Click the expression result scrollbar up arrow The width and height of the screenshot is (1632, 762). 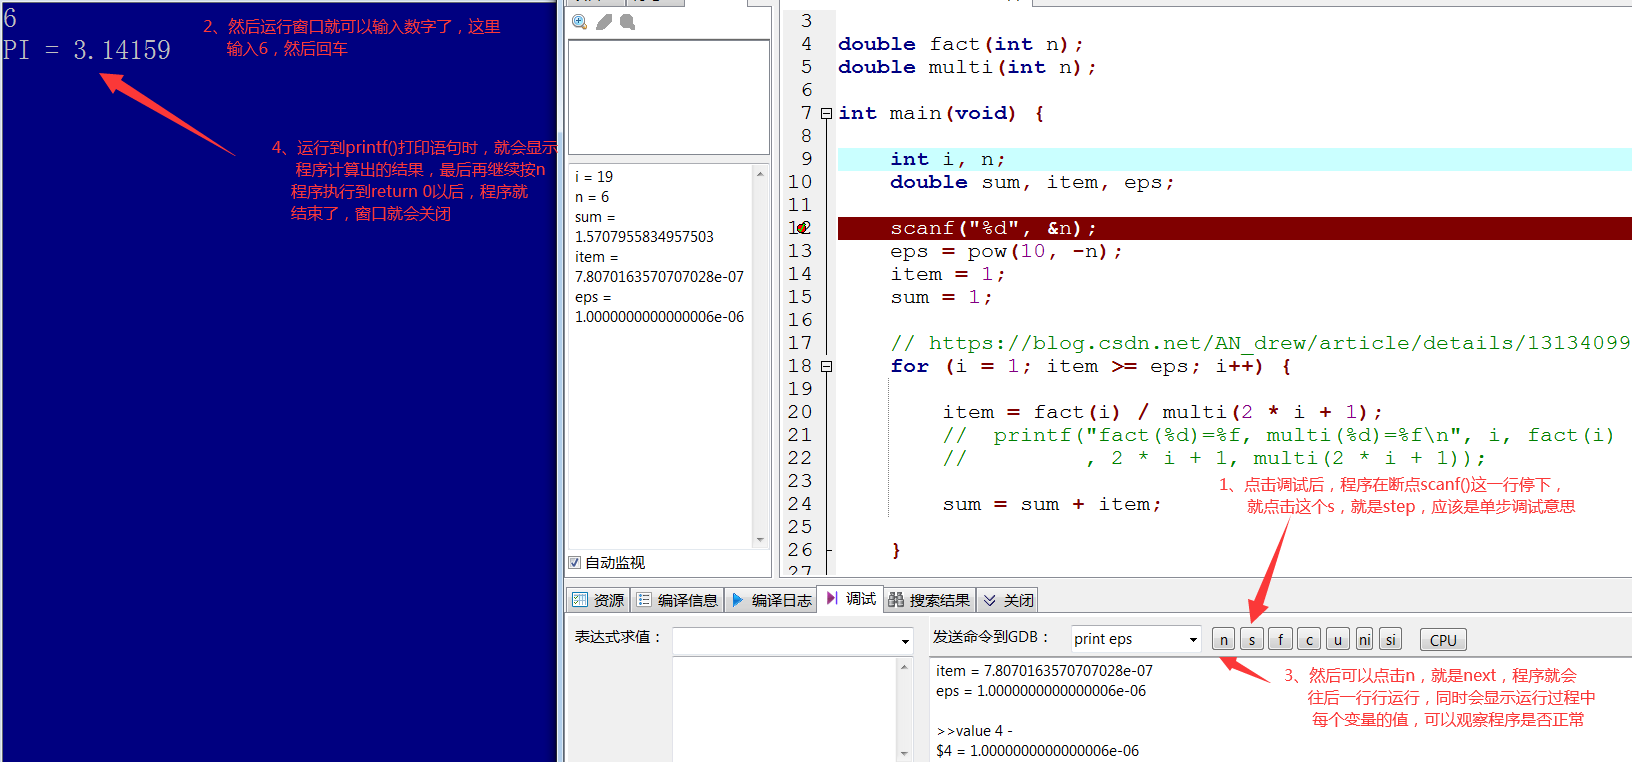coord(904,666)
